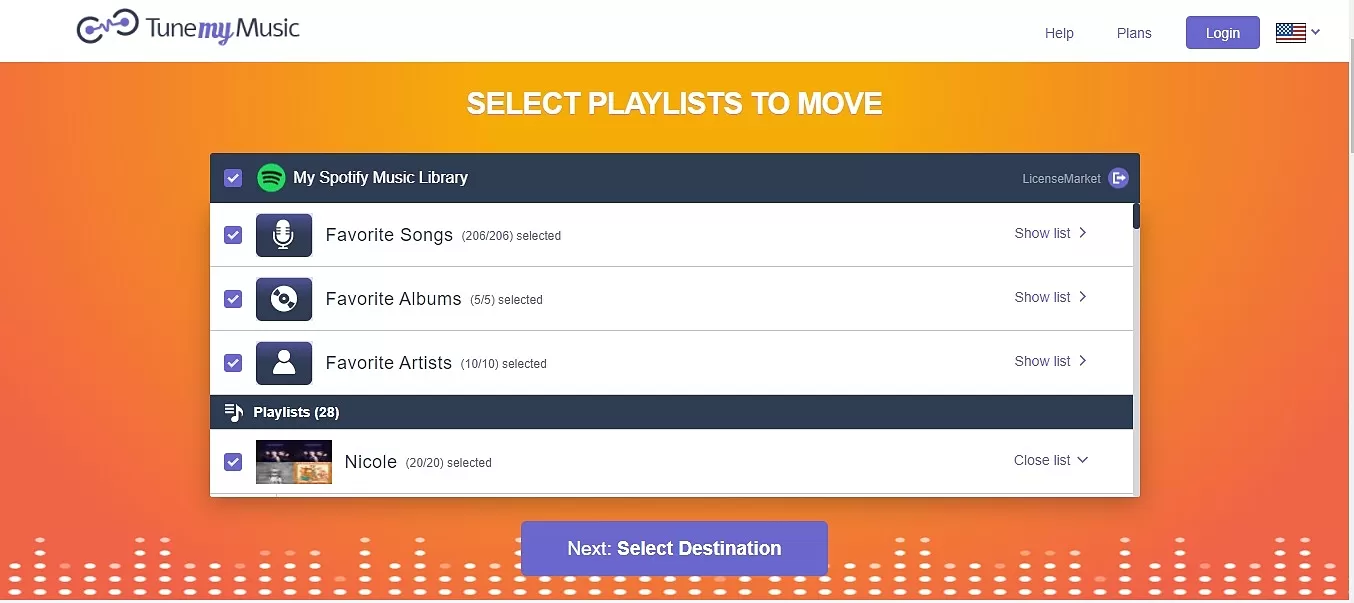The image size is (1354, 603).
Task: Uncheck the My Spotify Music Library checkbox
Action: [x=233, y=178]
